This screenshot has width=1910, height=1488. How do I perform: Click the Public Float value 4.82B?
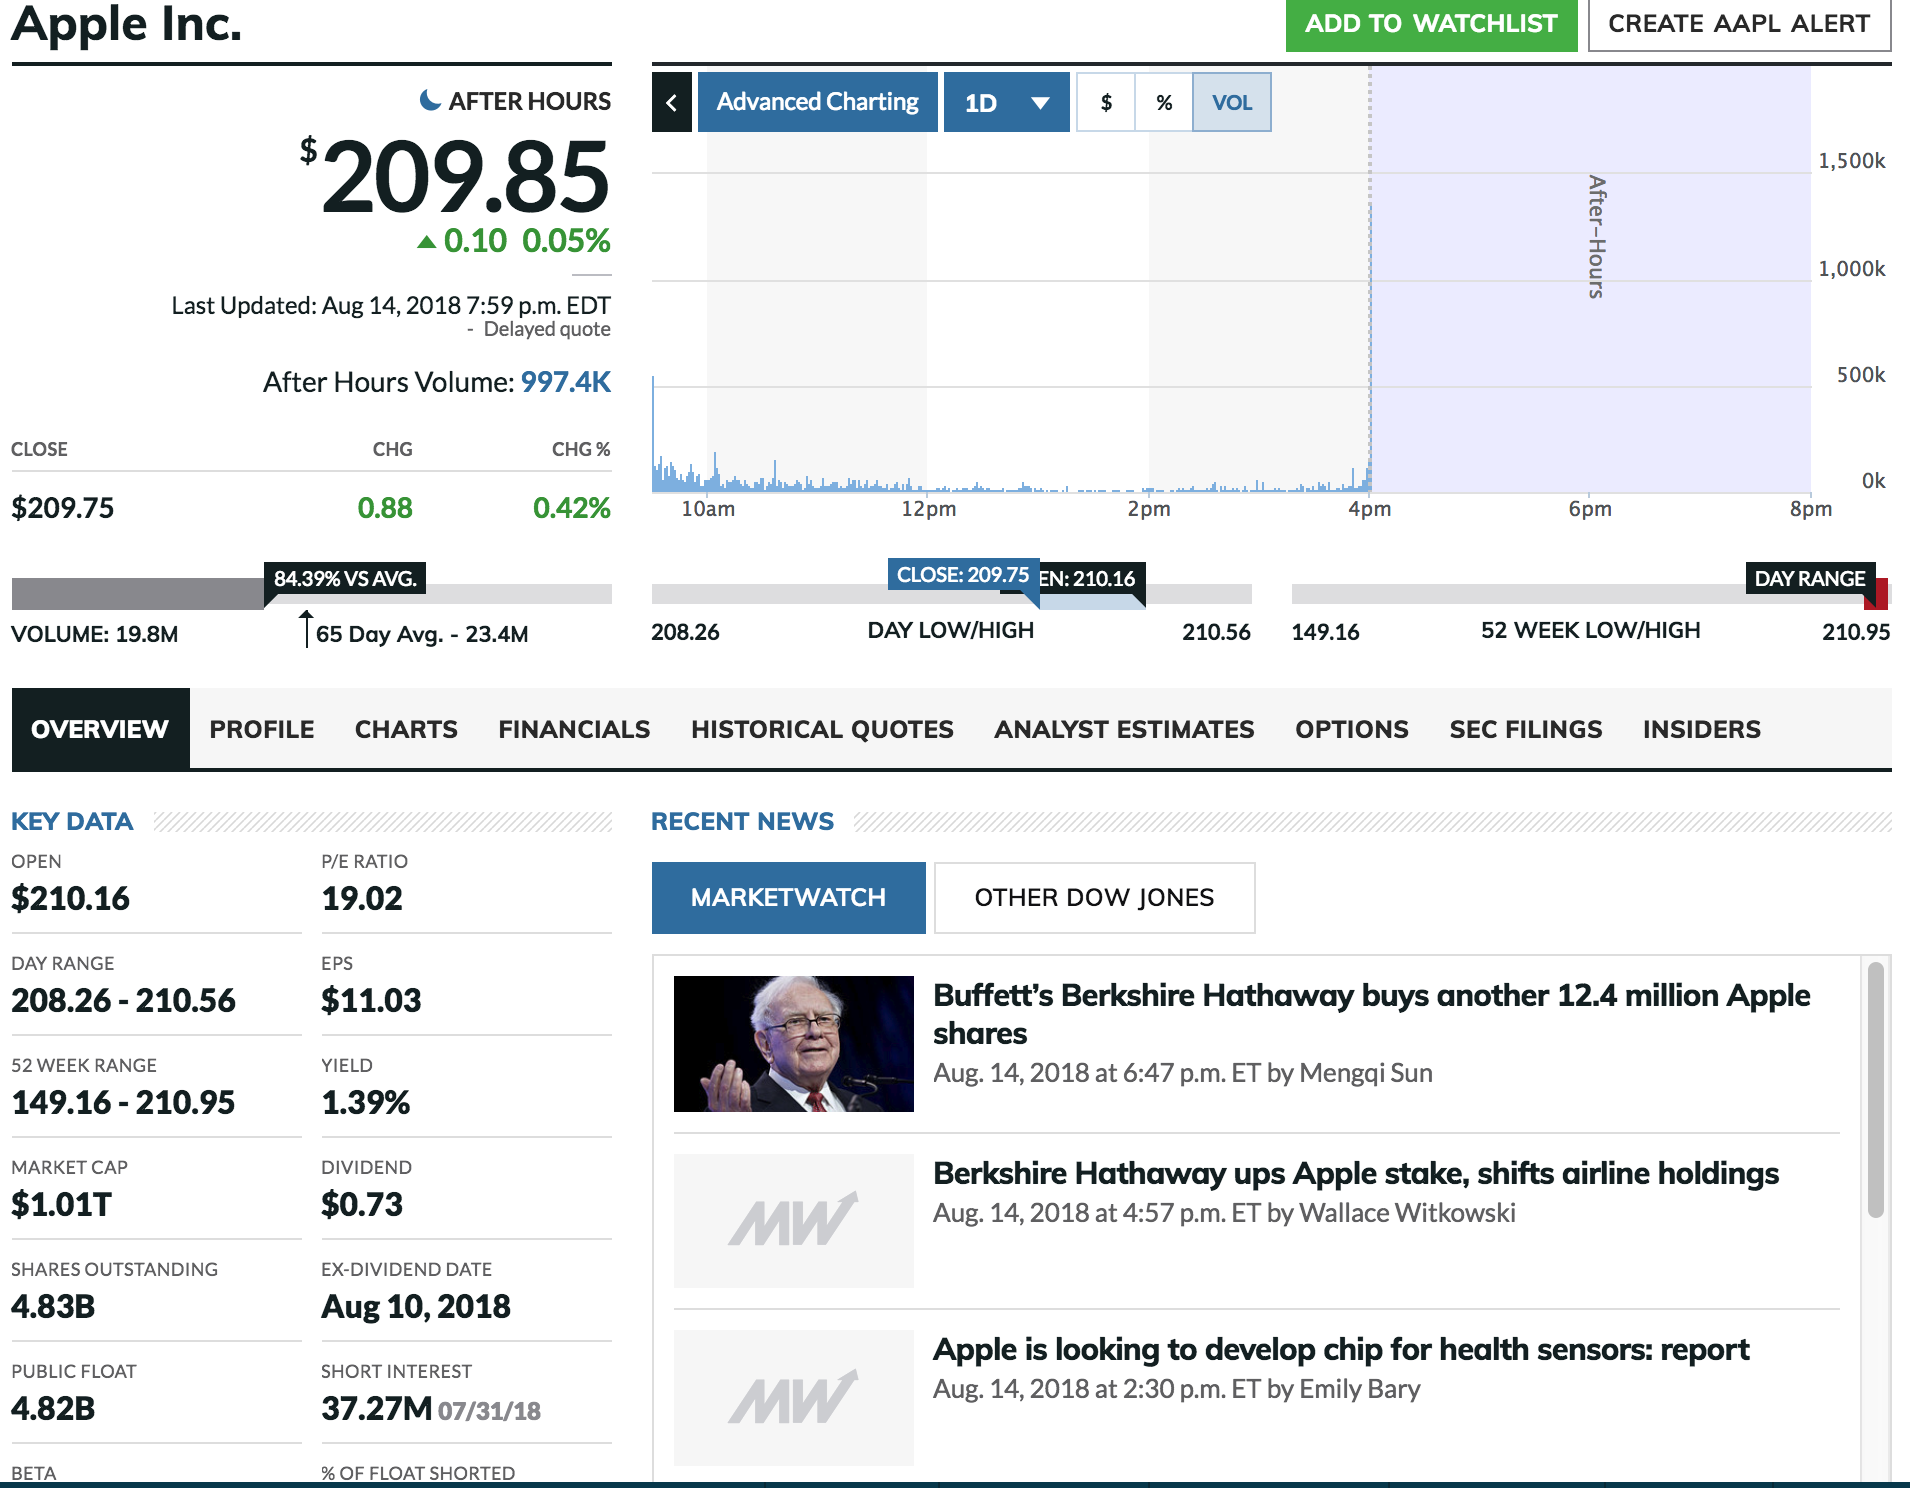click(x=53, y=1408)
